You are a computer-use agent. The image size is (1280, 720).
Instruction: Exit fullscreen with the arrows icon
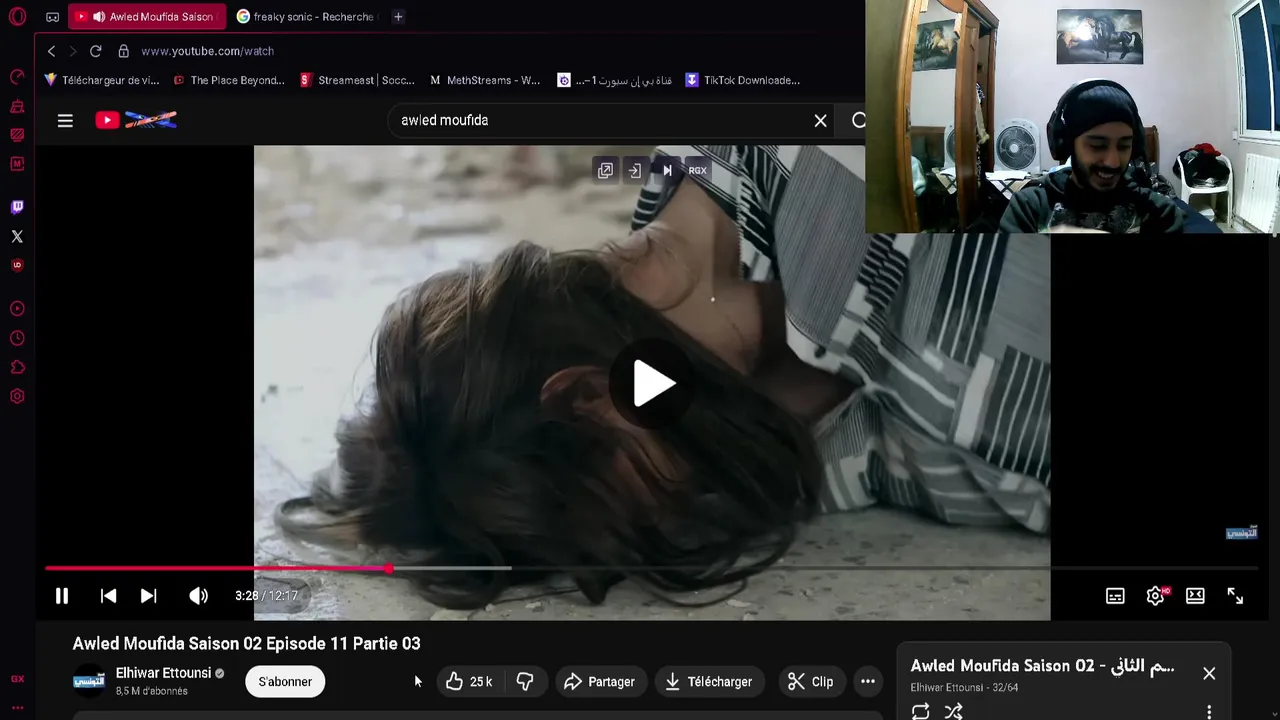(1235, 596)
